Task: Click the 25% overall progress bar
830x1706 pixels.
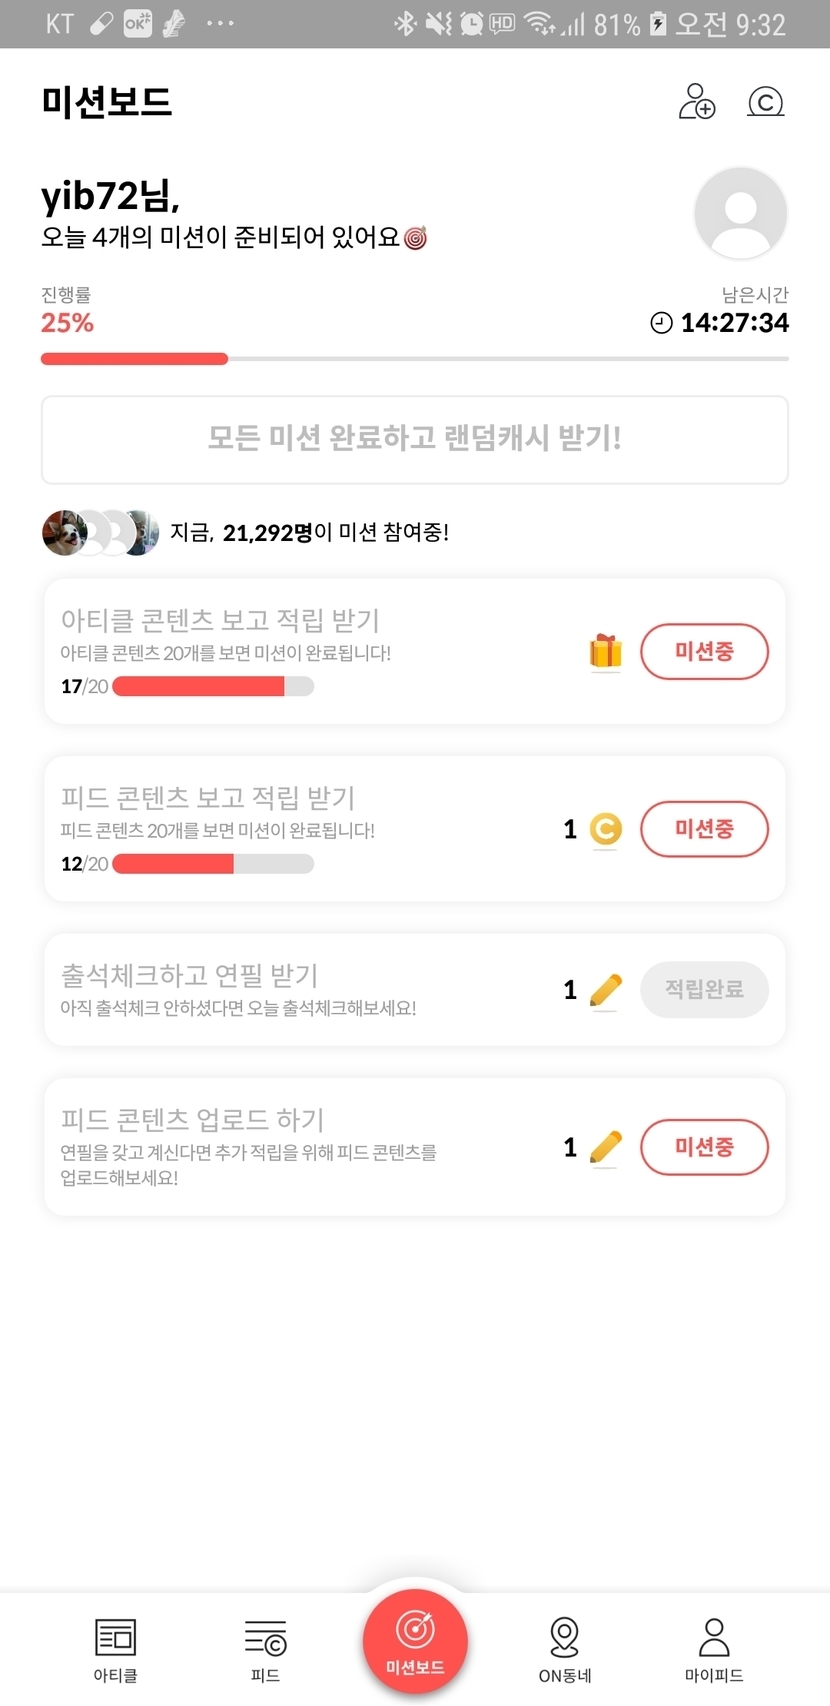Action: coord(414,358)
